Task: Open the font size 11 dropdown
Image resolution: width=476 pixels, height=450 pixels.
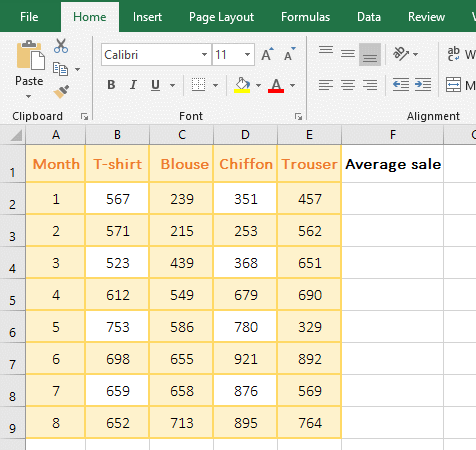Action: 247,54
